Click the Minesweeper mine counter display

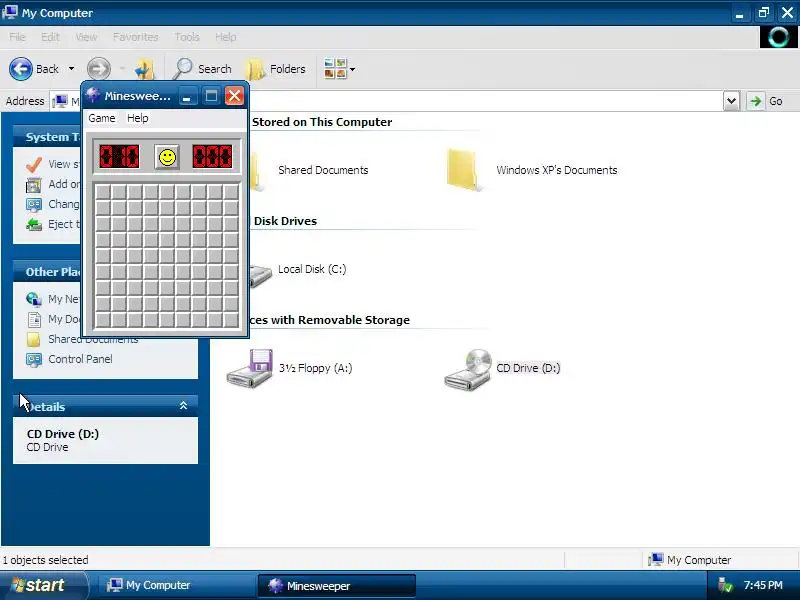click(x=119, y=157)
